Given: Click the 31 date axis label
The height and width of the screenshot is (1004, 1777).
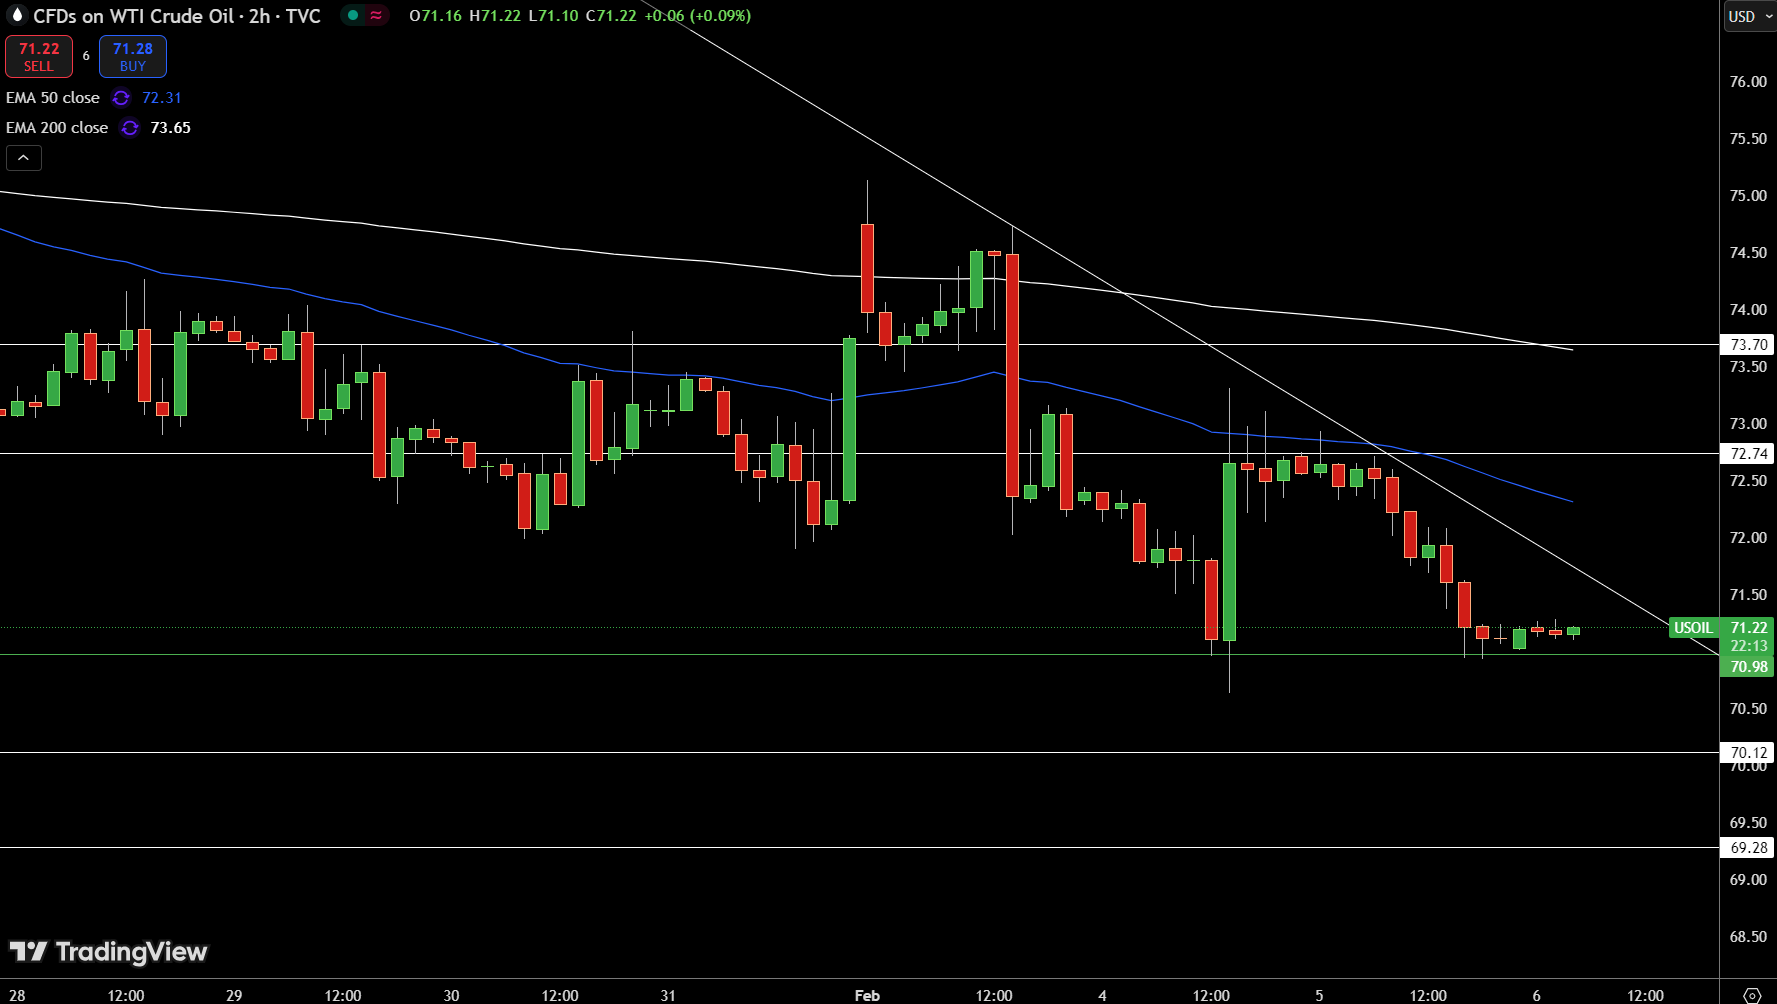Looking at the screenshot, I should tap(668, 995).
